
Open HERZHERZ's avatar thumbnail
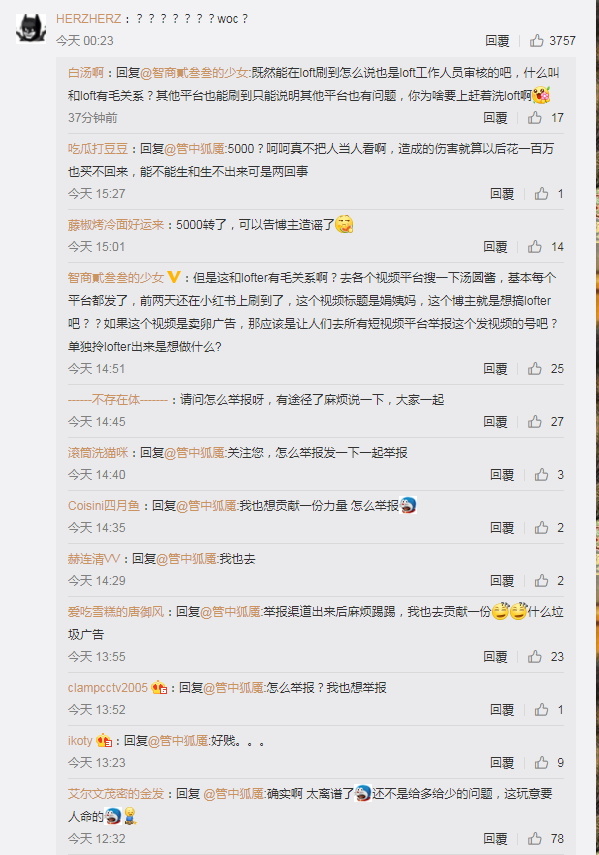31,28
